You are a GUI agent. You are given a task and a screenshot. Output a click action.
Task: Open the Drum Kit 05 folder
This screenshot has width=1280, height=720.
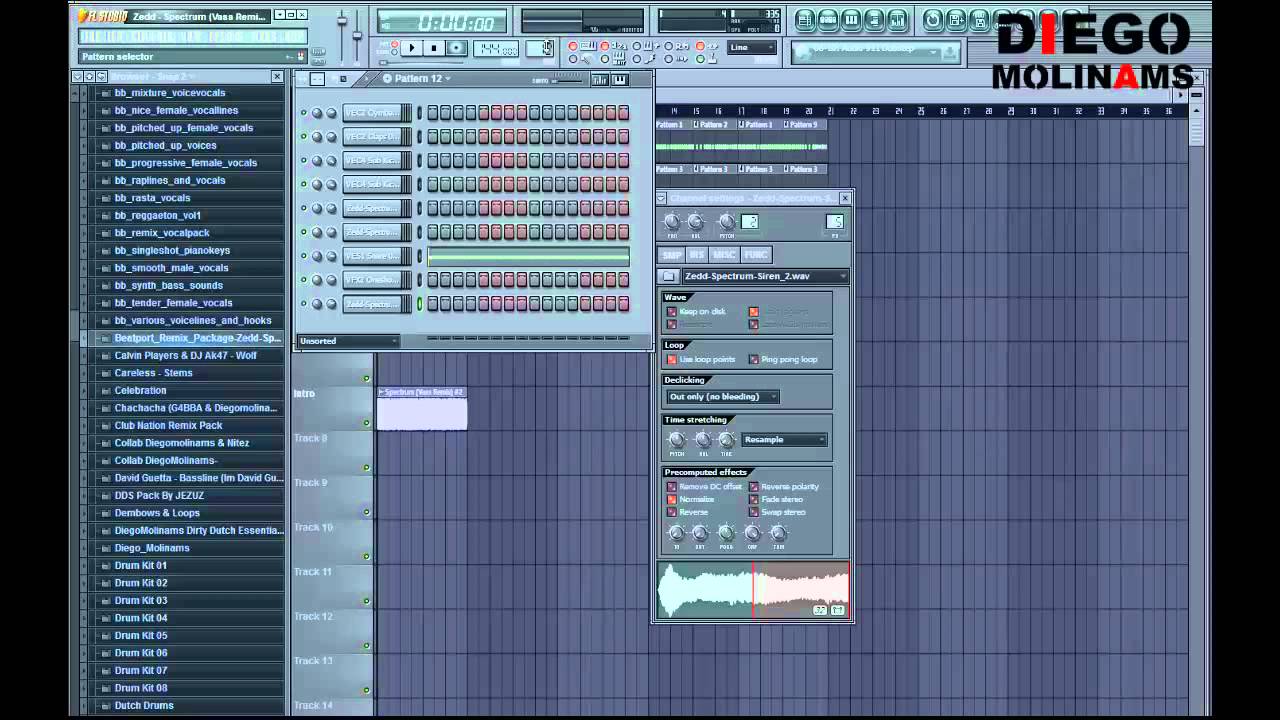point(141,636)
